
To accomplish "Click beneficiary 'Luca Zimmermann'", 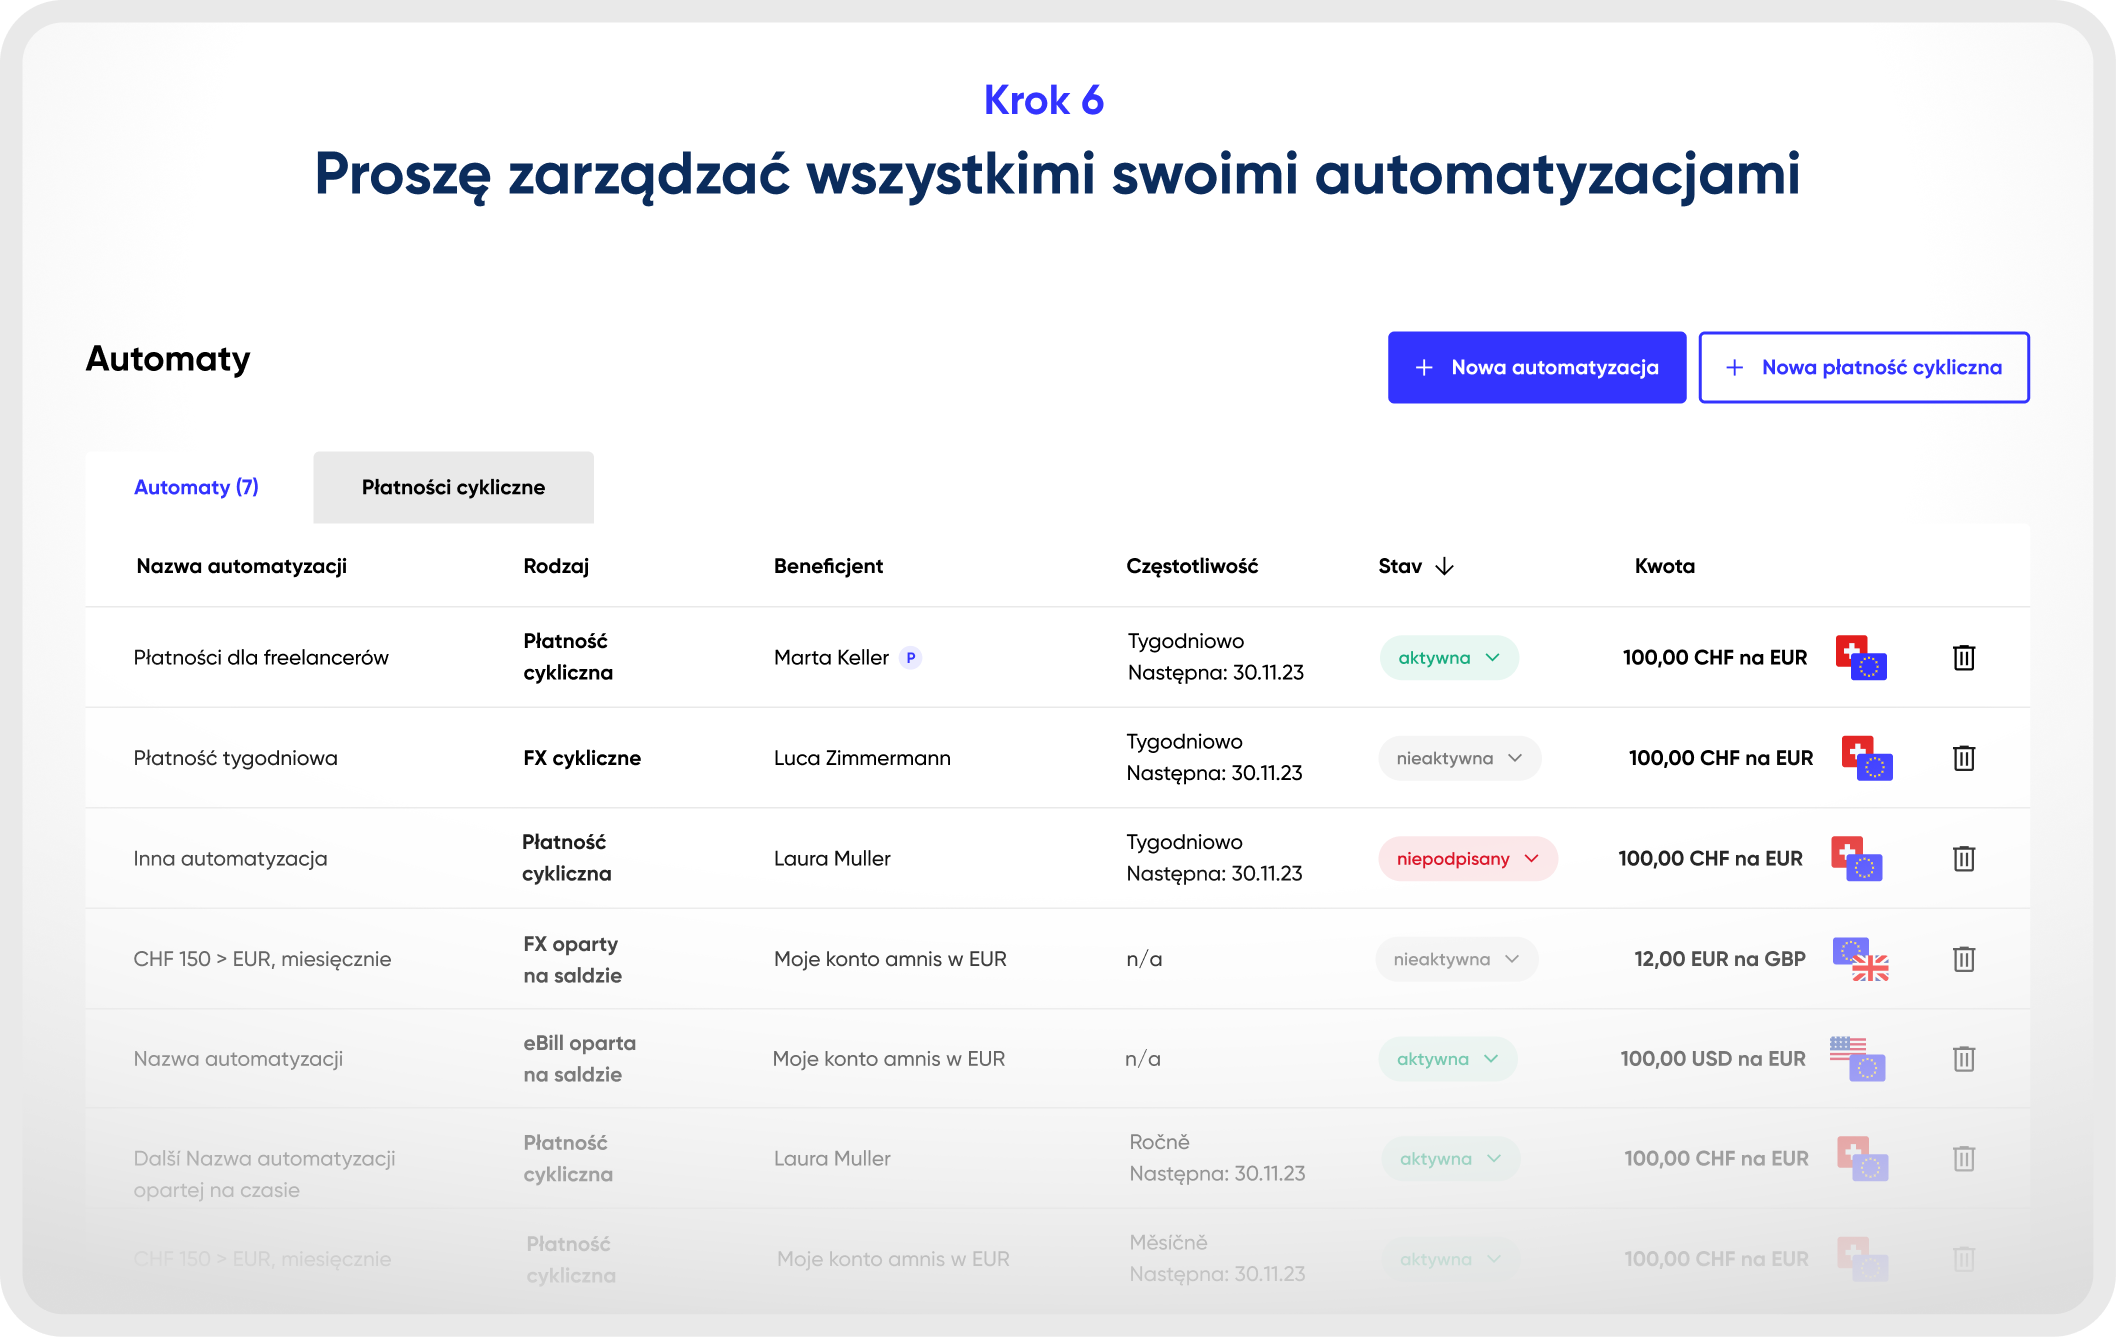I will coord(861,758).
